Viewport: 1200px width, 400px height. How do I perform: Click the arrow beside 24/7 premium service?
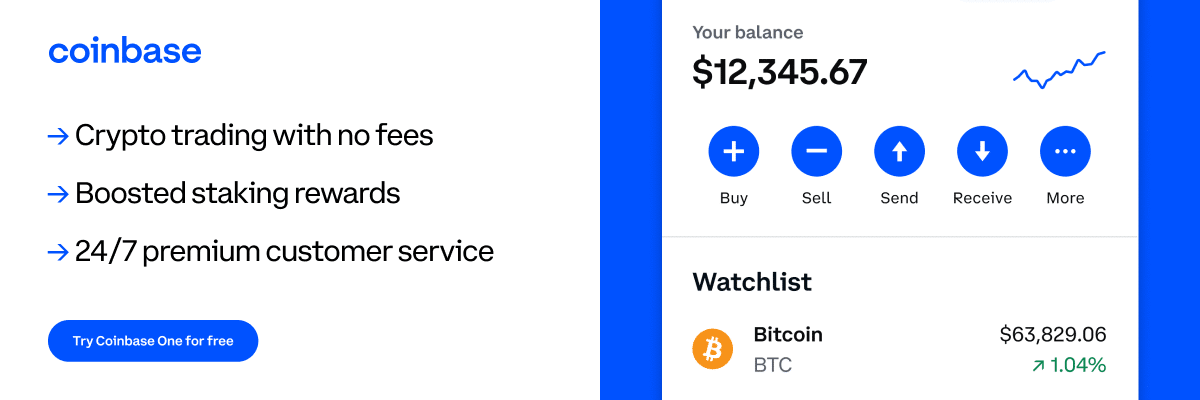pos(58,252)
